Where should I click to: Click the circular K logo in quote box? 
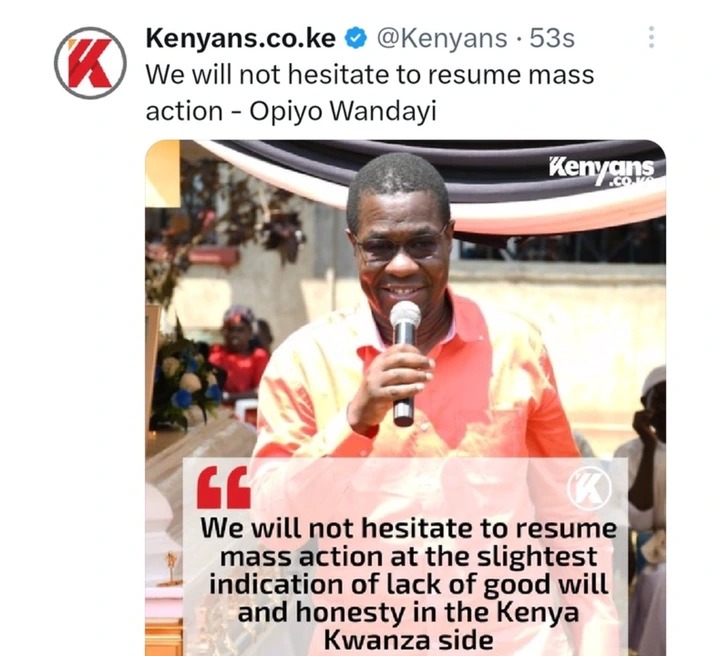(x=589, y=488)
